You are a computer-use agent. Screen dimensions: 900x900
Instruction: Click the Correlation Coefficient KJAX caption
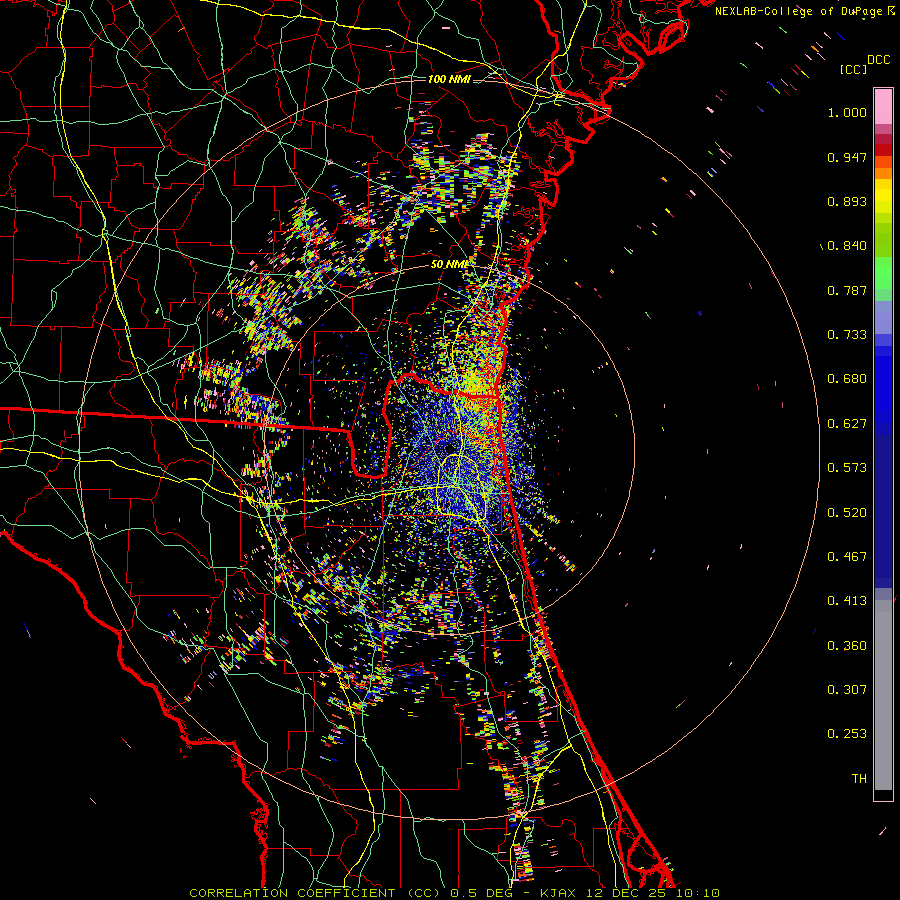454,893
